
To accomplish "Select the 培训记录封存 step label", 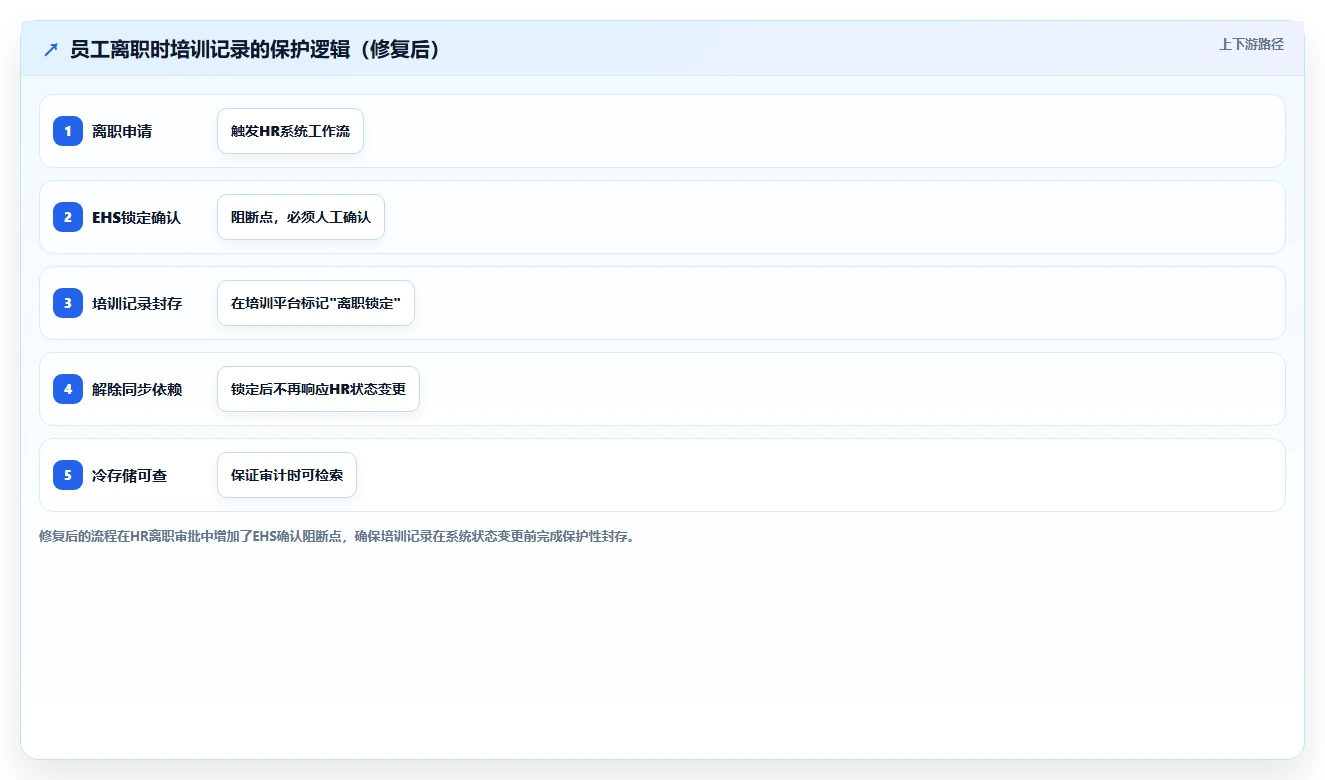I will [137, 303].
